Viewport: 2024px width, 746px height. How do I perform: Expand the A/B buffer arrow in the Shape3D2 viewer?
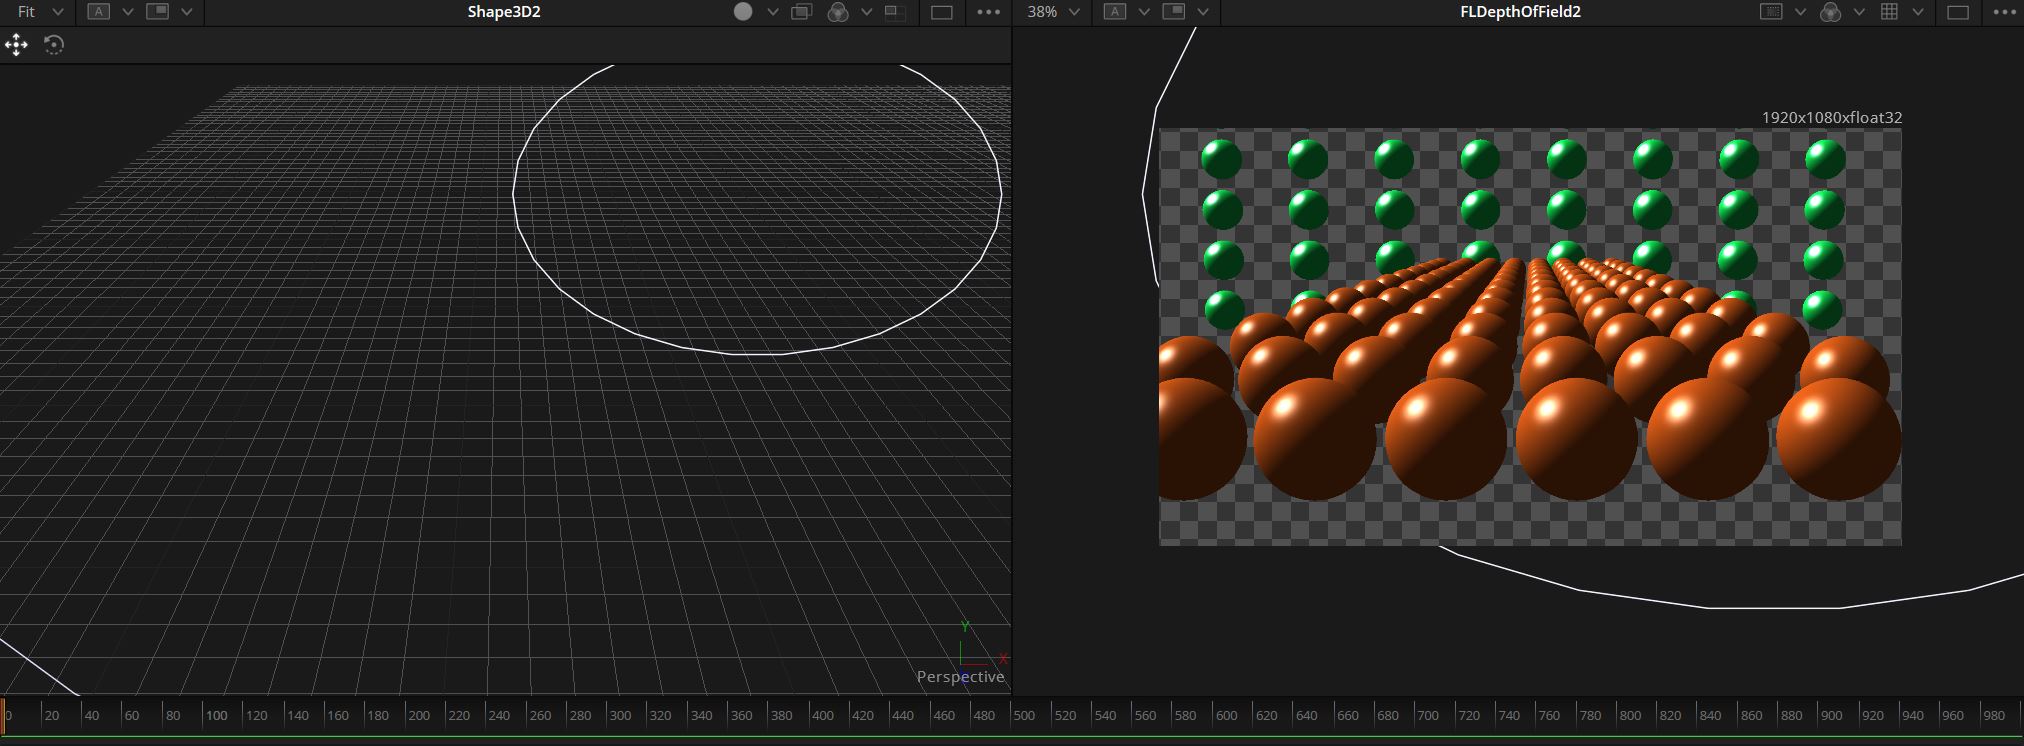[128, 12]
